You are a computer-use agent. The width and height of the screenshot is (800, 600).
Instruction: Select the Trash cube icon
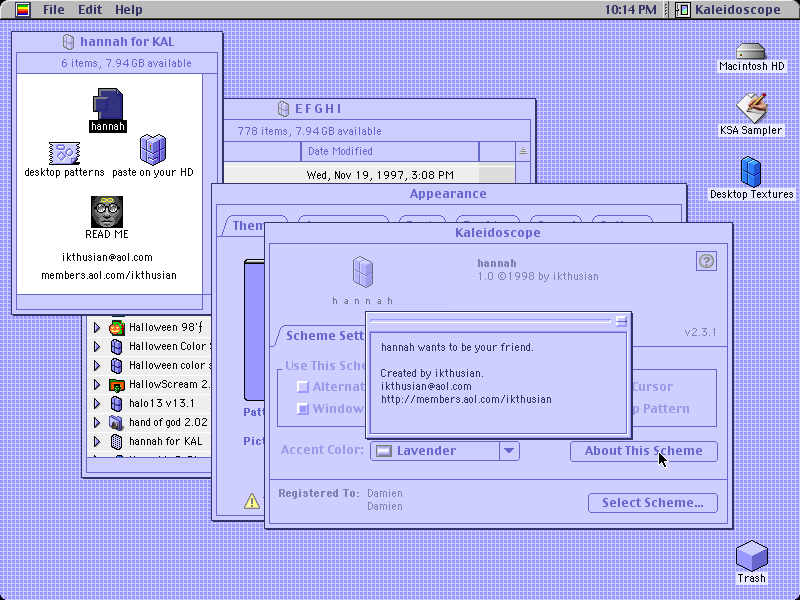pyautogui.click(x=752, y=556)
